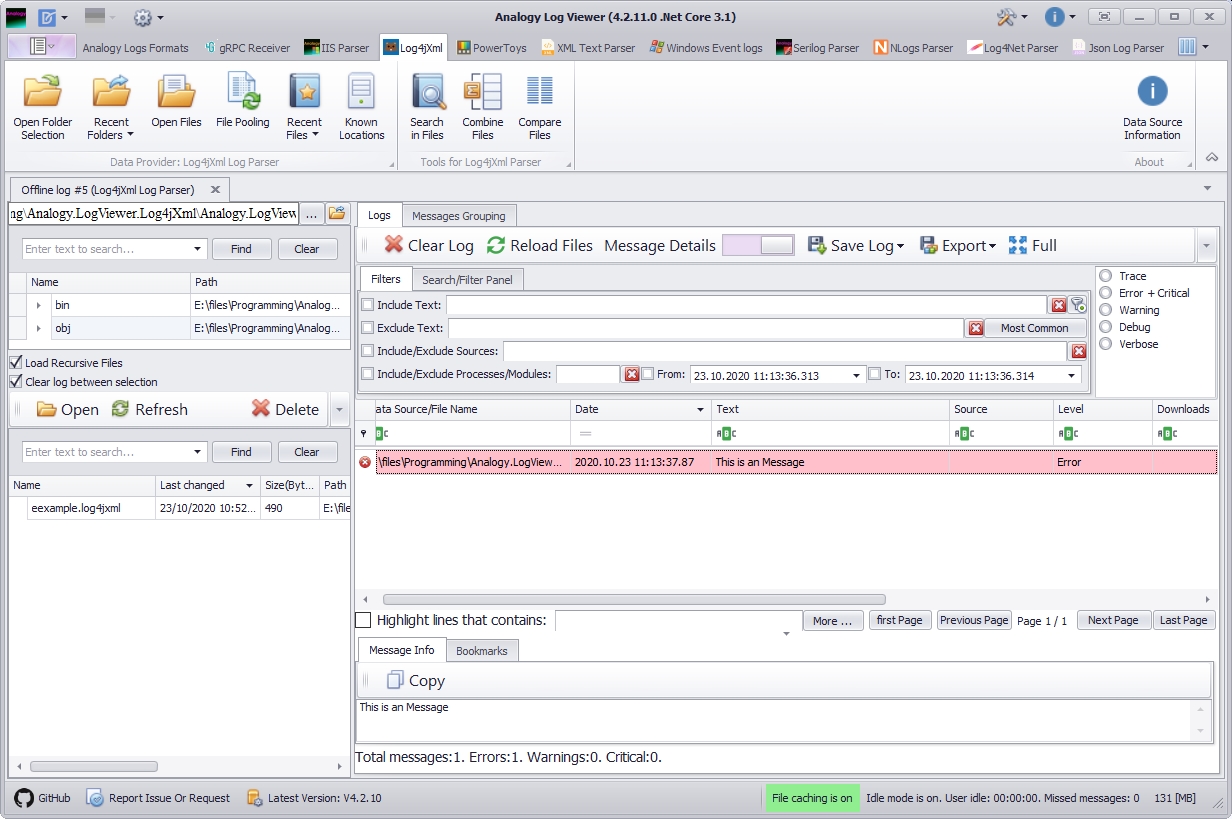Select the Trace level radio button
1232x819 pixels.
point(1106,276)
